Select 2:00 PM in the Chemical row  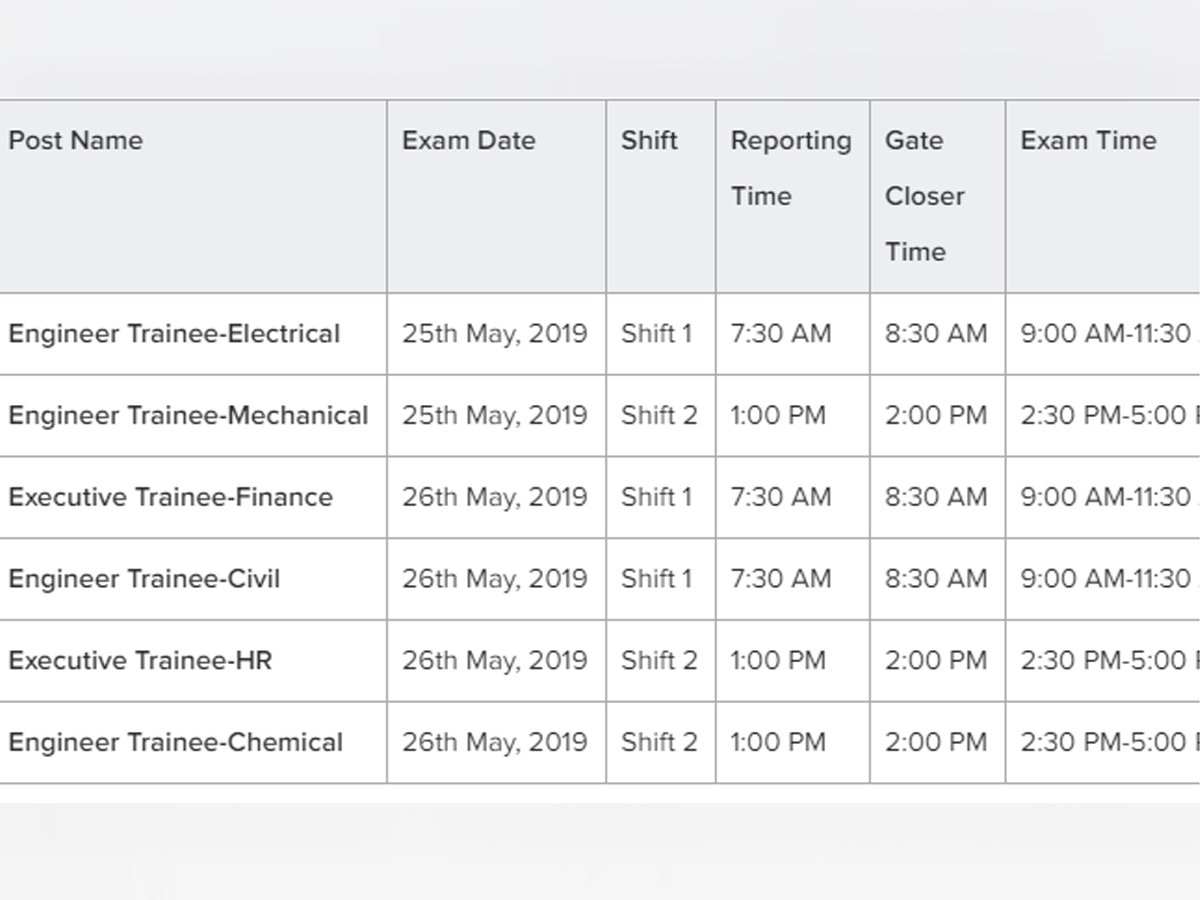pyautogui.click(x=935, y=743)
